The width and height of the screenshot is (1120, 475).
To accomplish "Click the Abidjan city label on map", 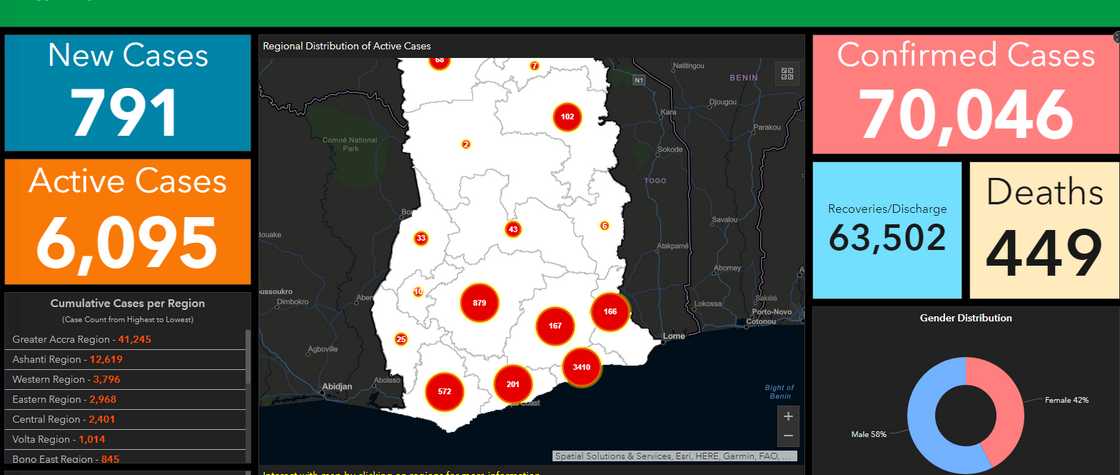I will pos(337,386).
